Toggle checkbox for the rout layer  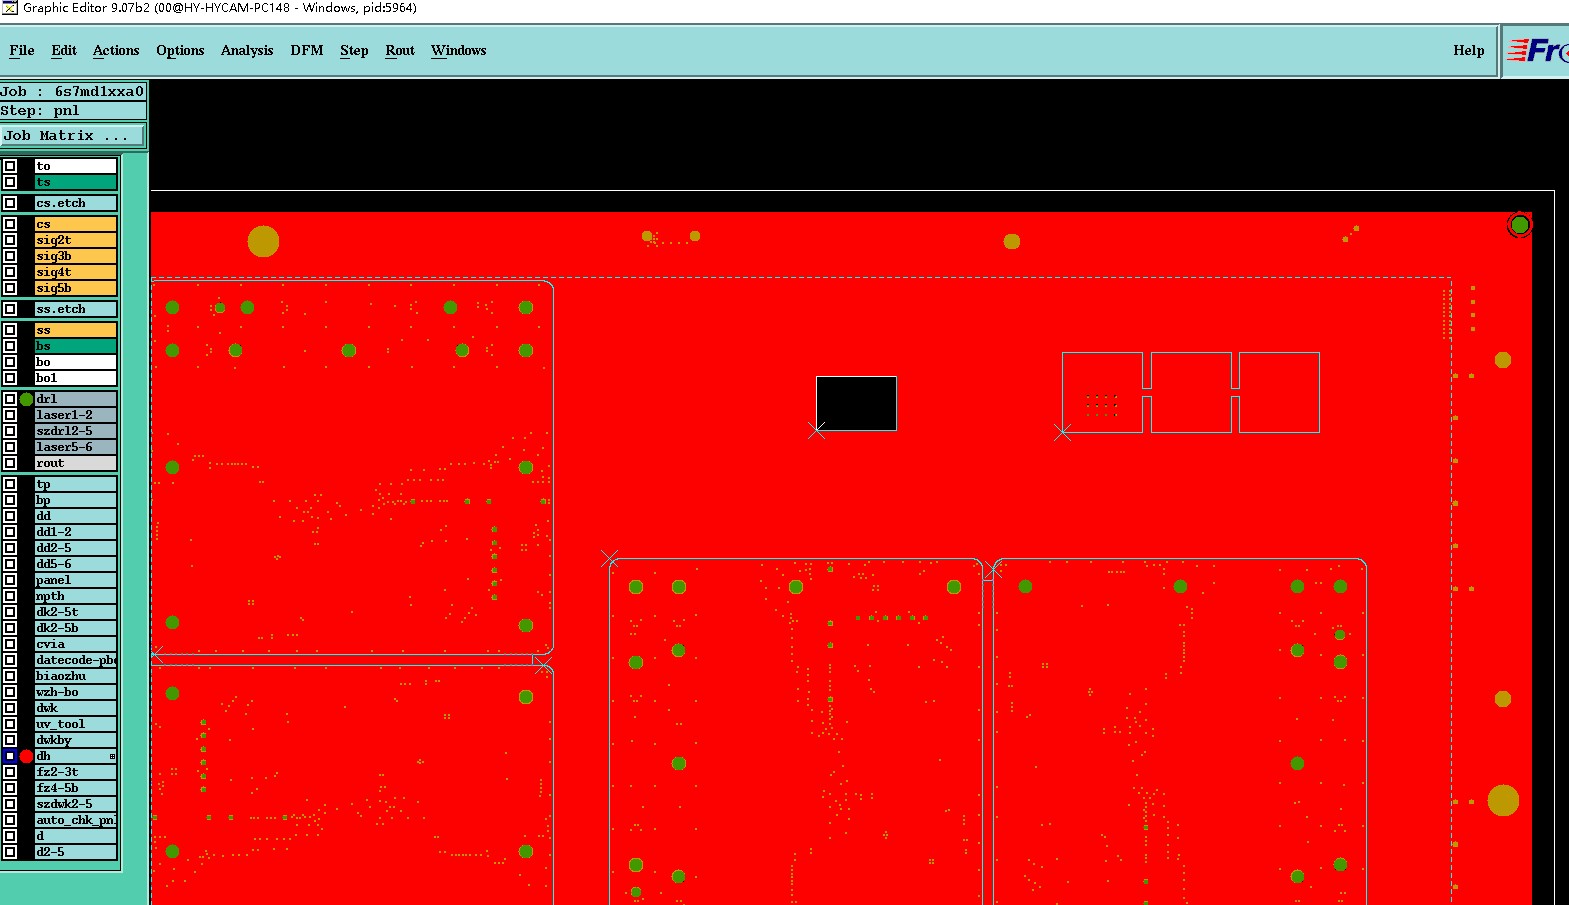point(10,463)
